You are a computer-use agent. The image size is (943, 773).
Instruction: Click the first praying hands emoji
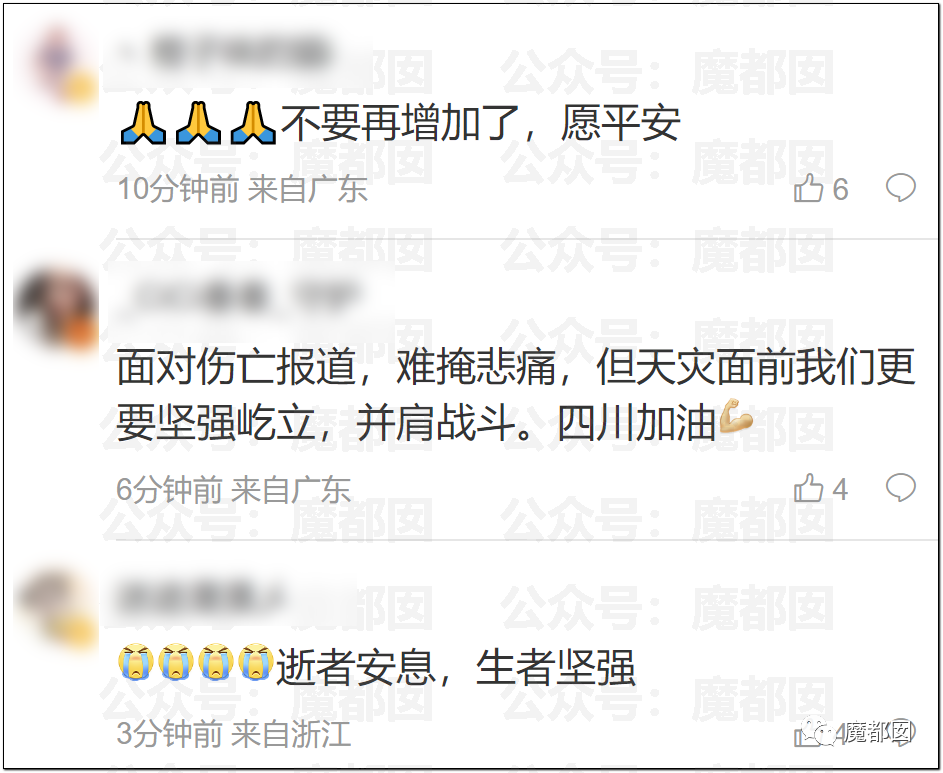coord(143,123)
